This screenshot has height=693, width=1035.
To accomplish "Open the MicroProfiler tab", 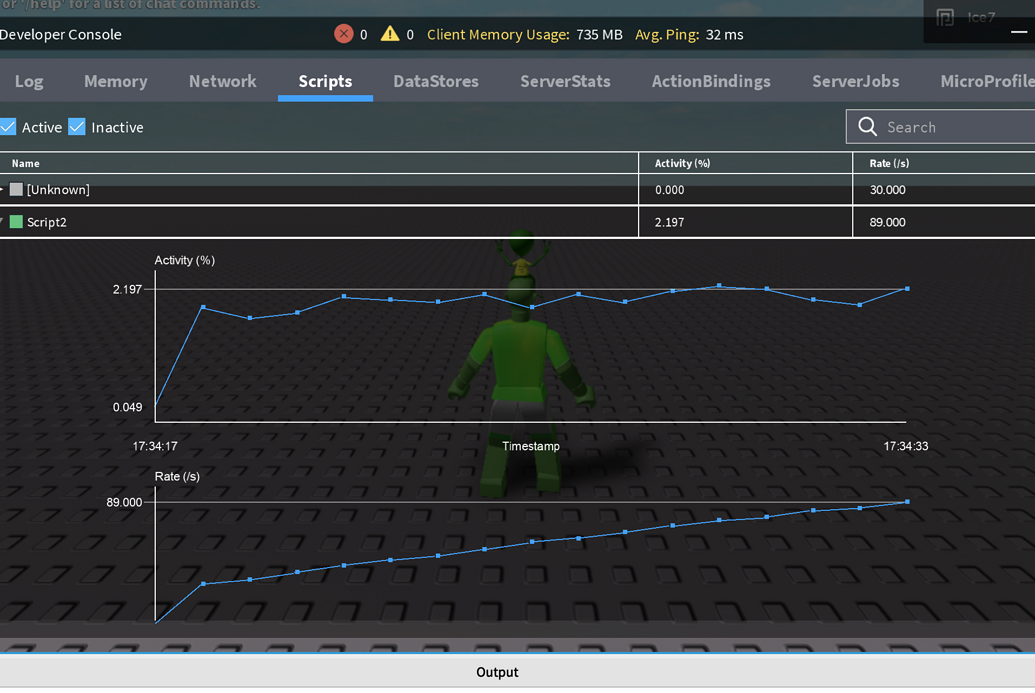I will pos(987,81).
